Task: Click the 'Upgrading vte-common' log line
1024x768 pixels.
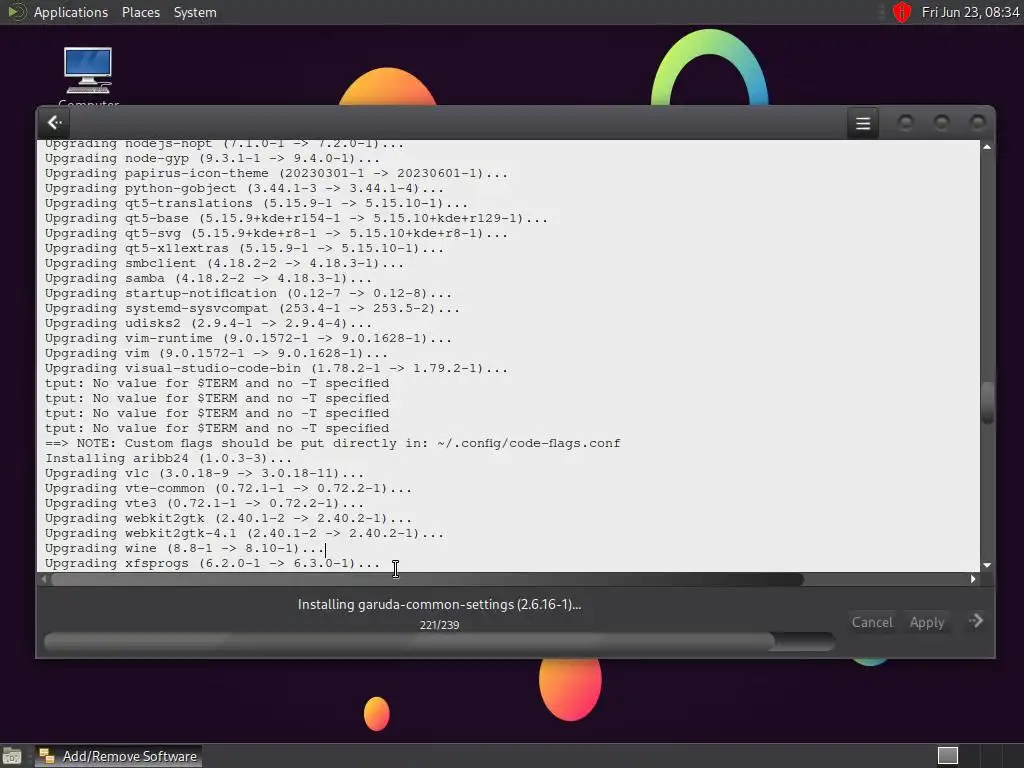Action: pos(228,488)
